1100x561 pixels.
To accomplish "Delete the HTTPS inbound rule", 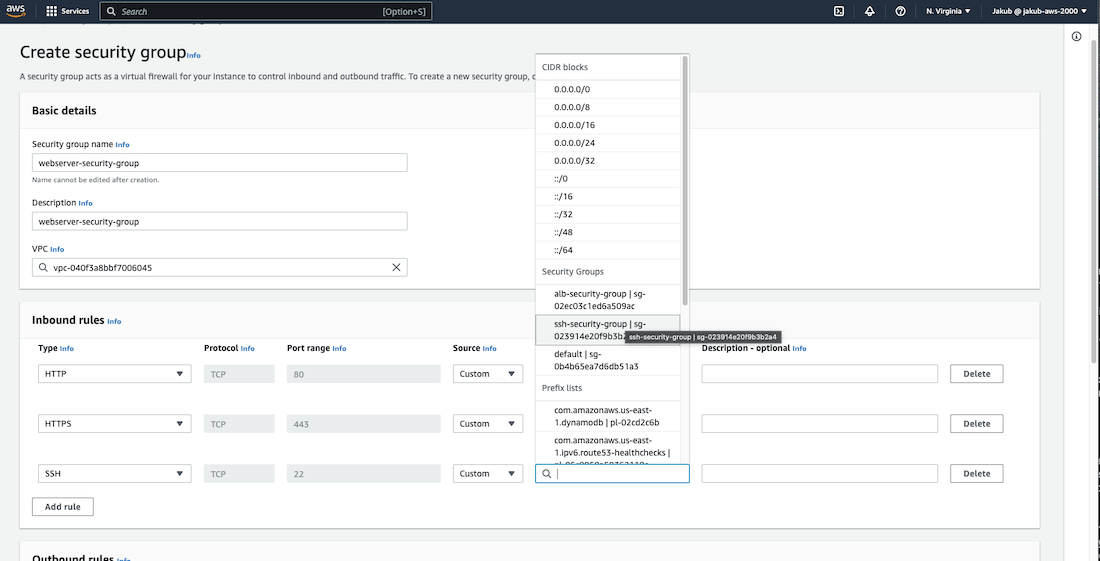I will 976,424.
